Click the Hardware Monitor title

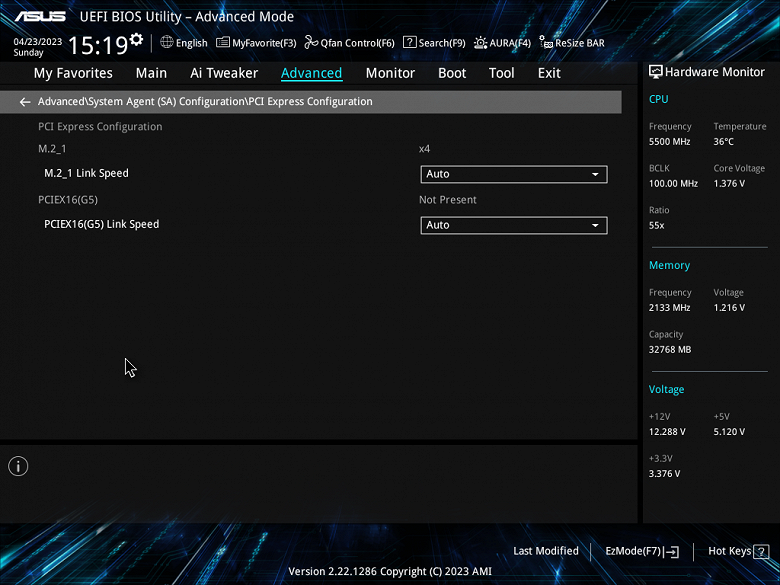point(714,72)
